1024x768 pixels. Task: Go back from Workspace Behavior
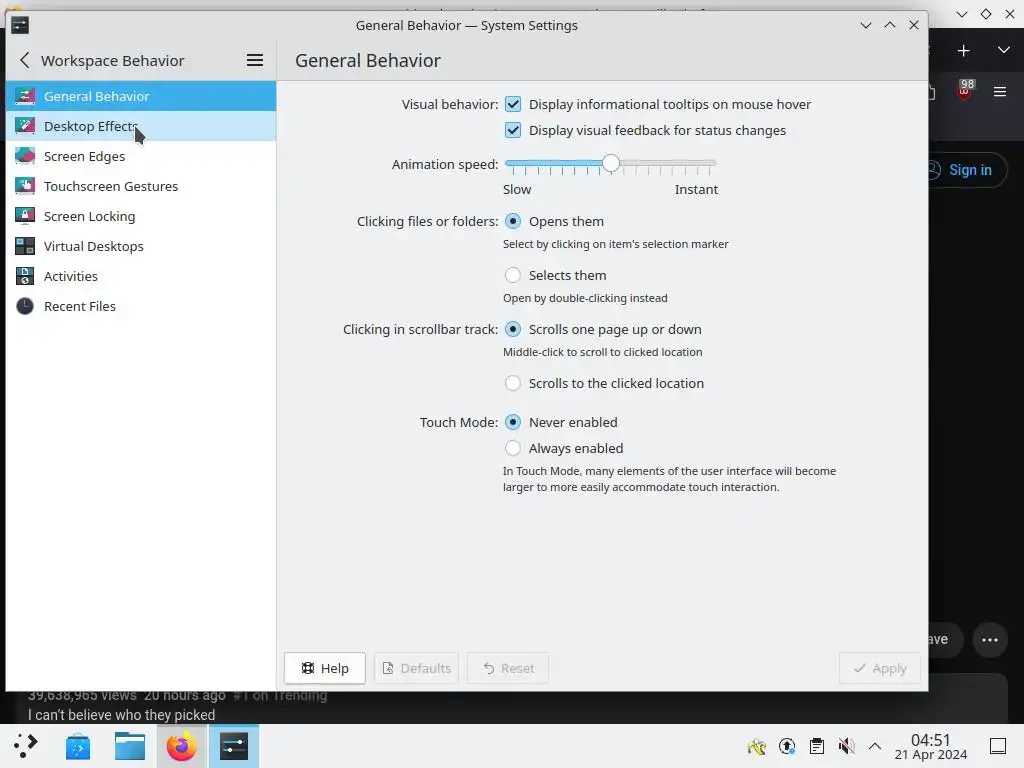24,60
